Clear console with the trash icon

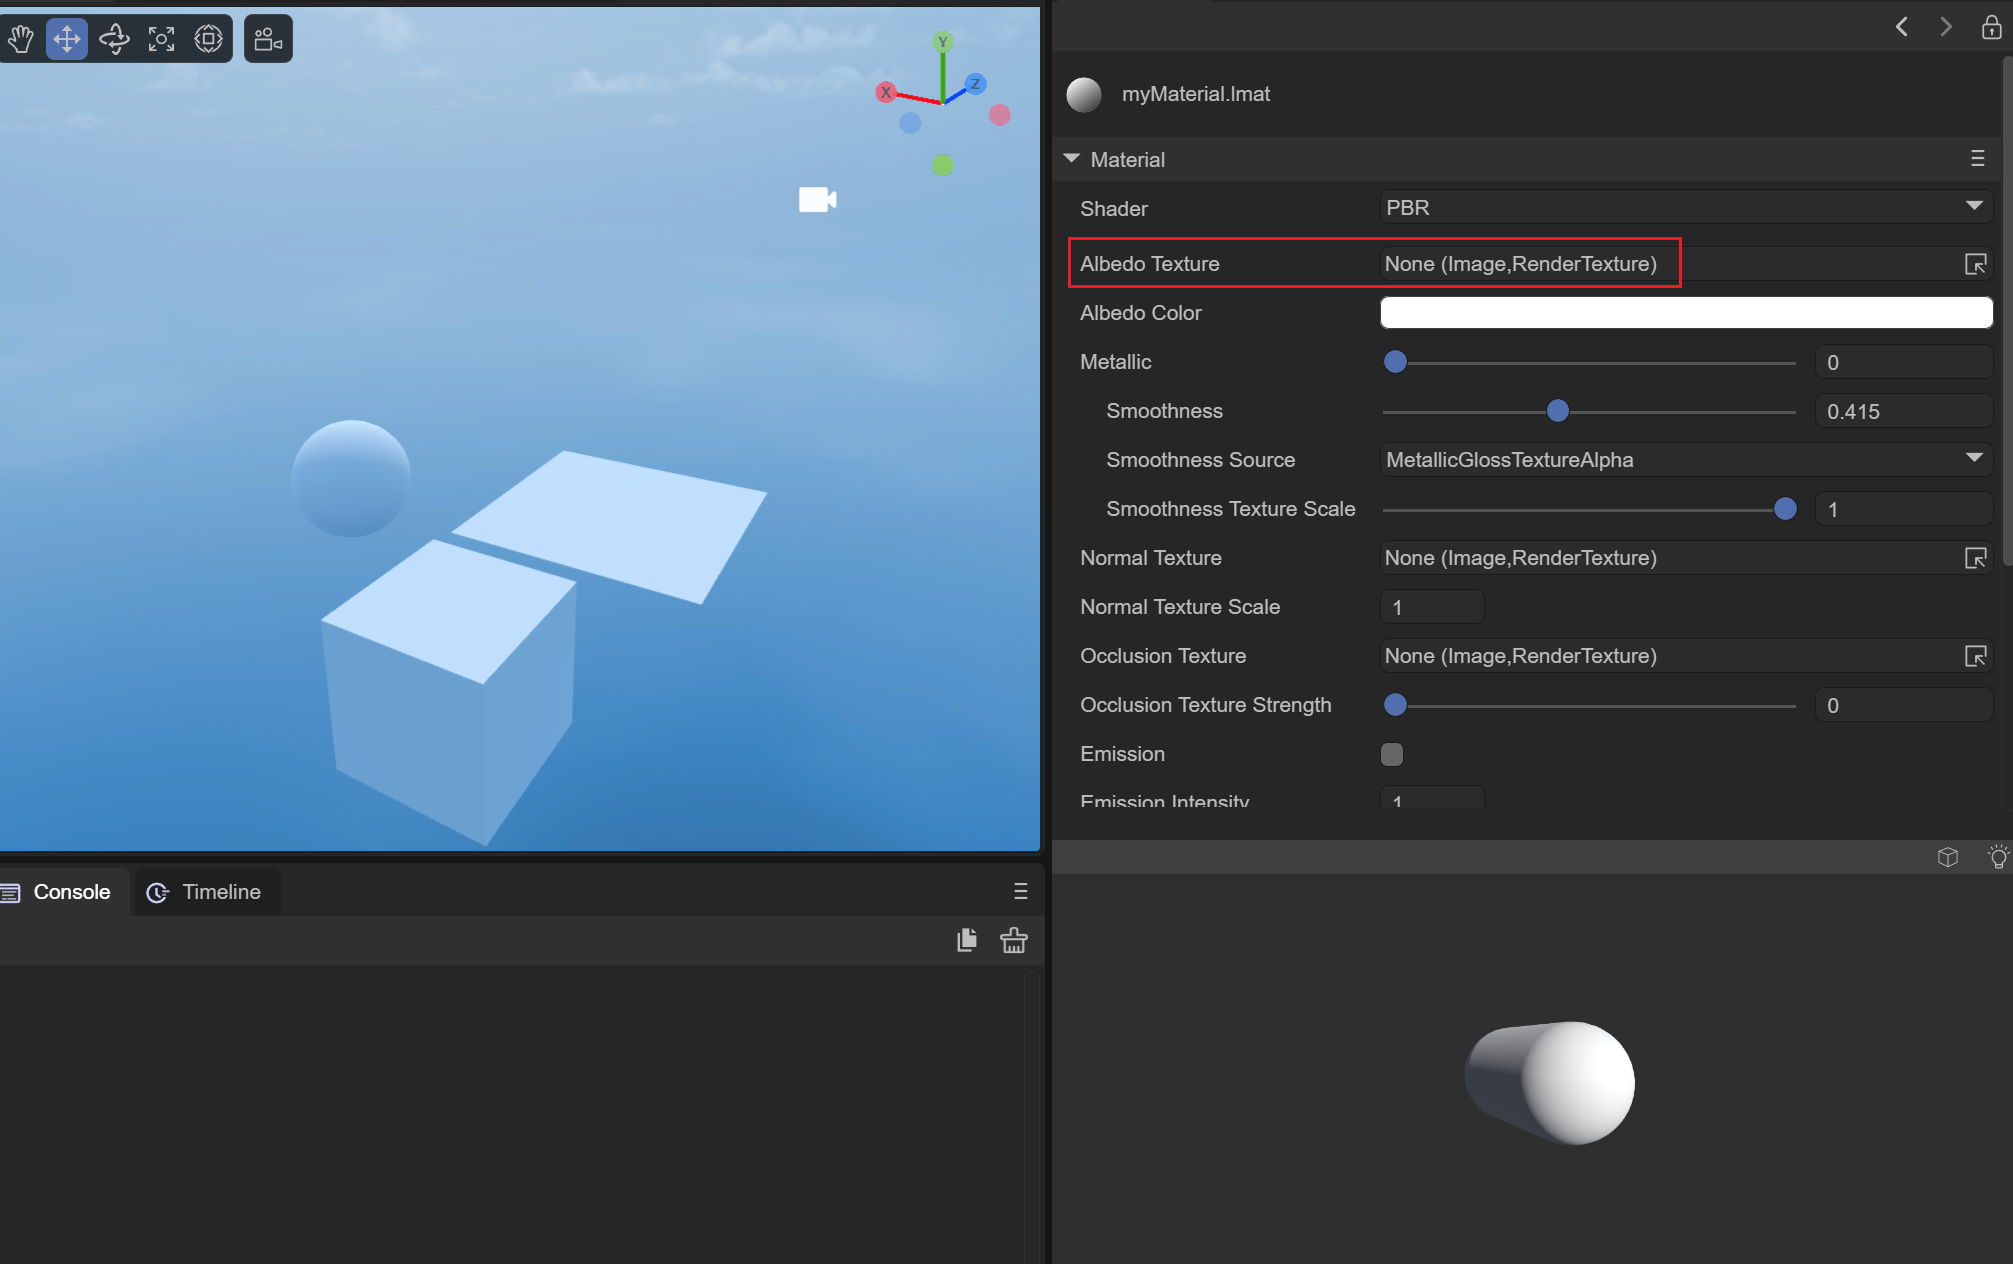1013,940
